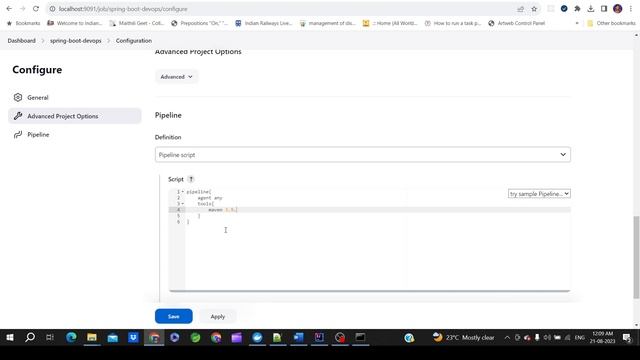Click line number 6 in script editor

point(178,222)
